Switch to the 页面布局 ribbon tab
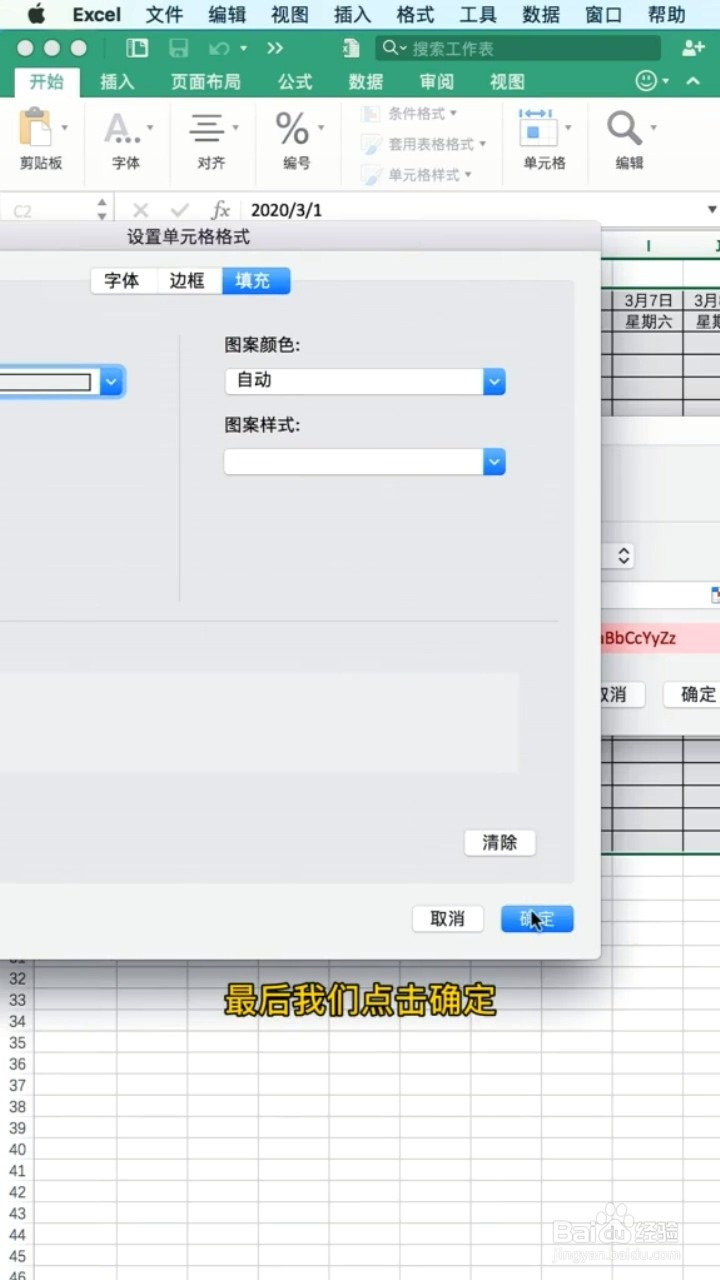720x1280 pixels. 206,82
